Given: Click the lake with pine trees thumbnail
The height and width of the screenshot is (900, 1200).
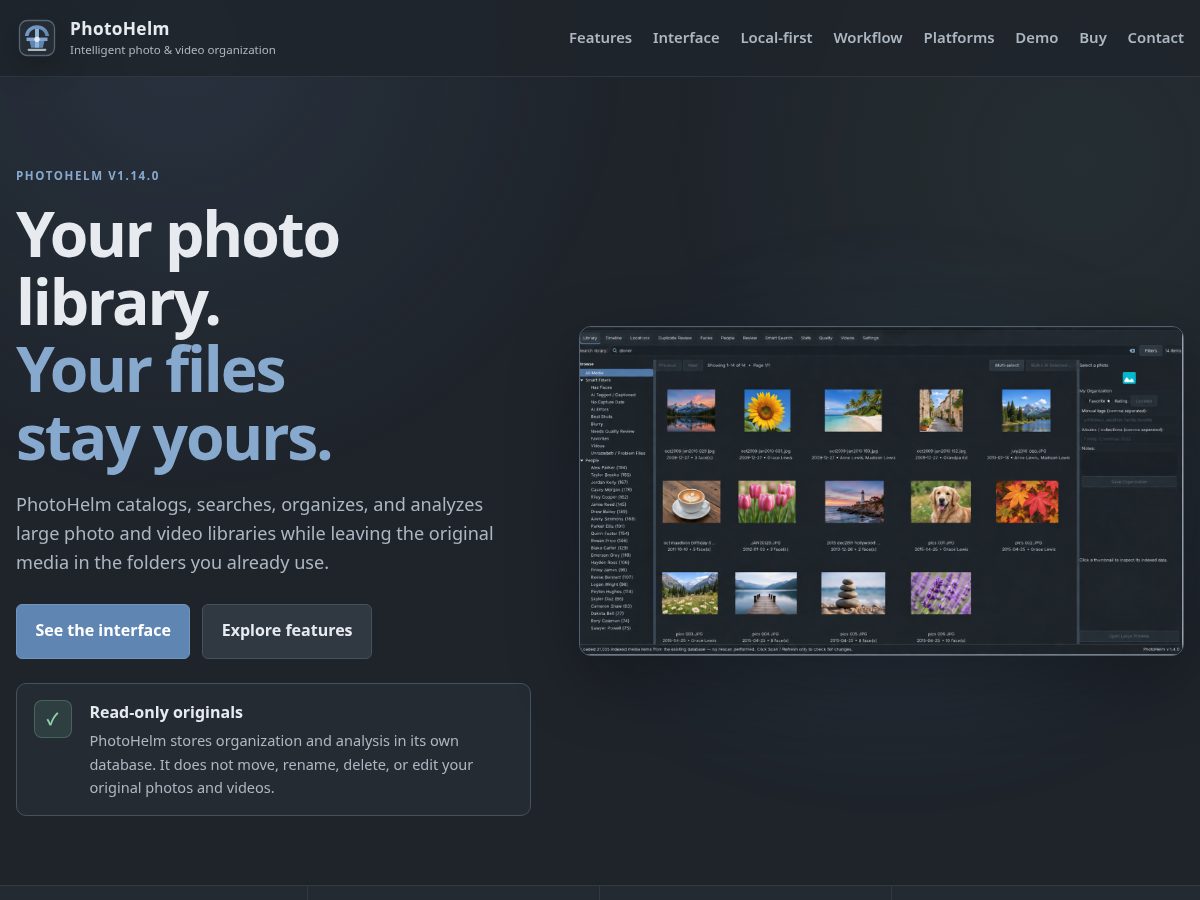Looking at the screenshot, I should click(1026, 410).
